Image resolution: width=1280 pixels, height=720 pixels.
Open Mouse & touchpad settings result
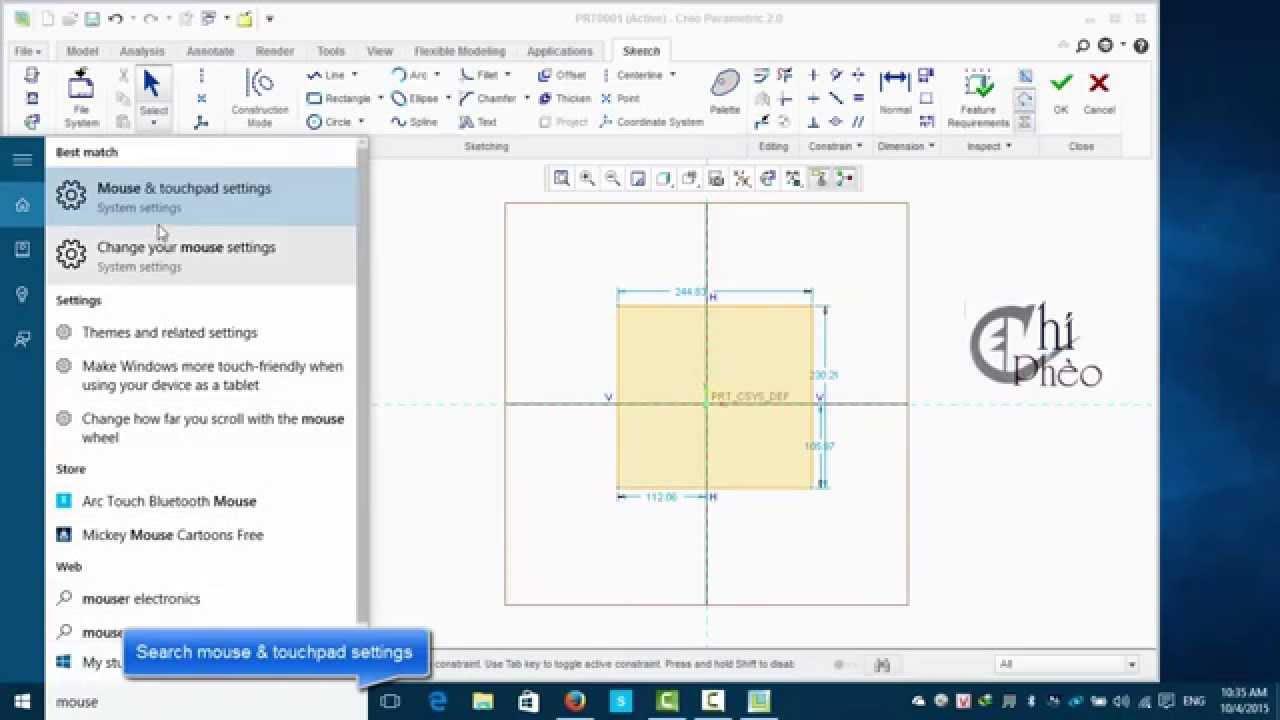pyautogui.click(x=201, y=196)
